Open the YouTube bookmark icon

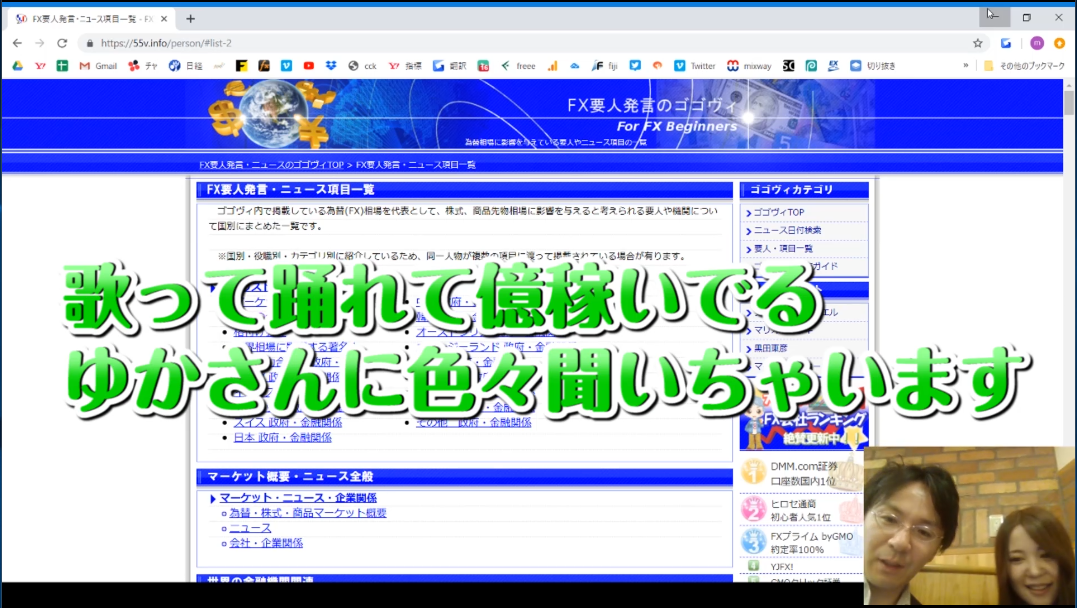click(308, 65)
